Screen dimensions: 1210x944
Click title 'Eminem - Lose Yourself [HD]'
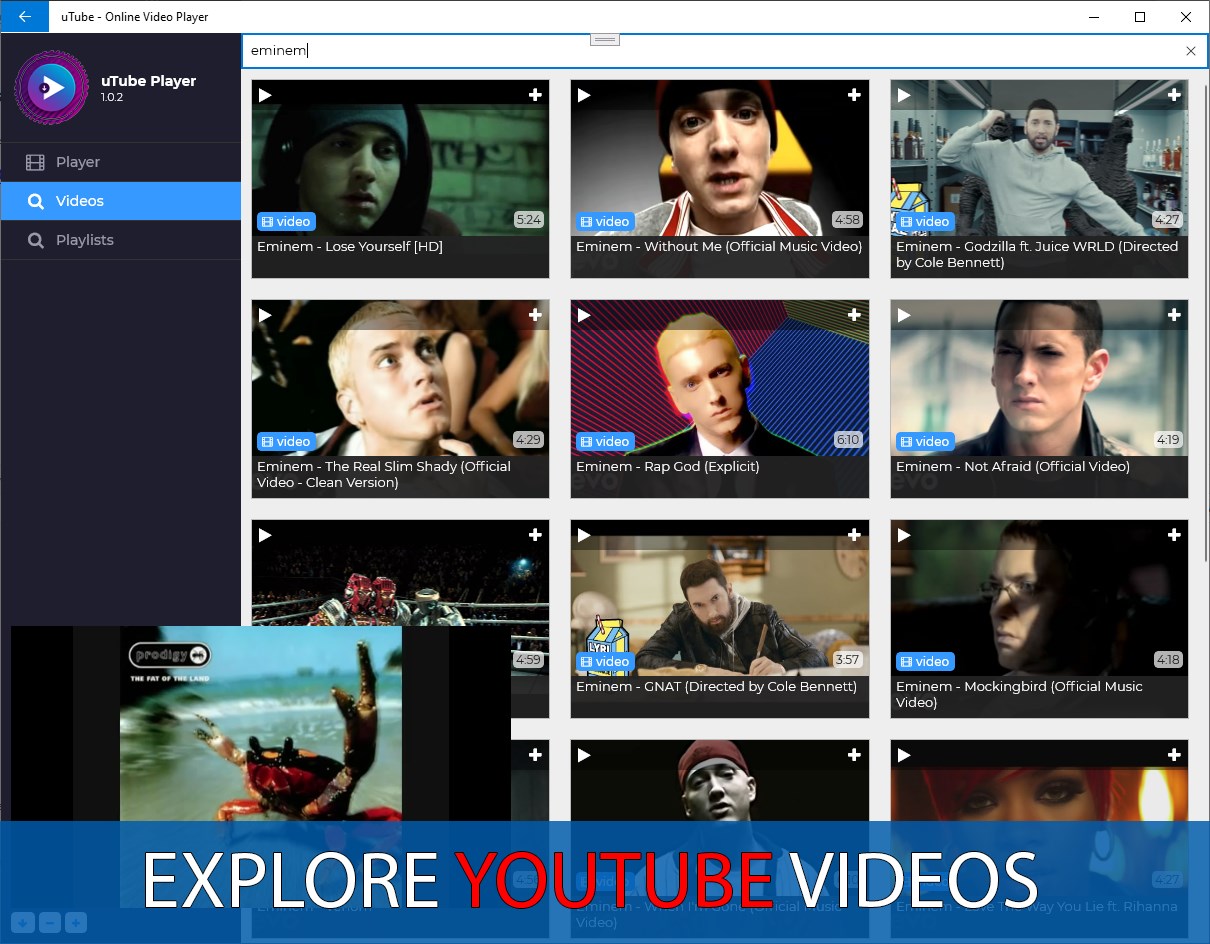[350, 247]
